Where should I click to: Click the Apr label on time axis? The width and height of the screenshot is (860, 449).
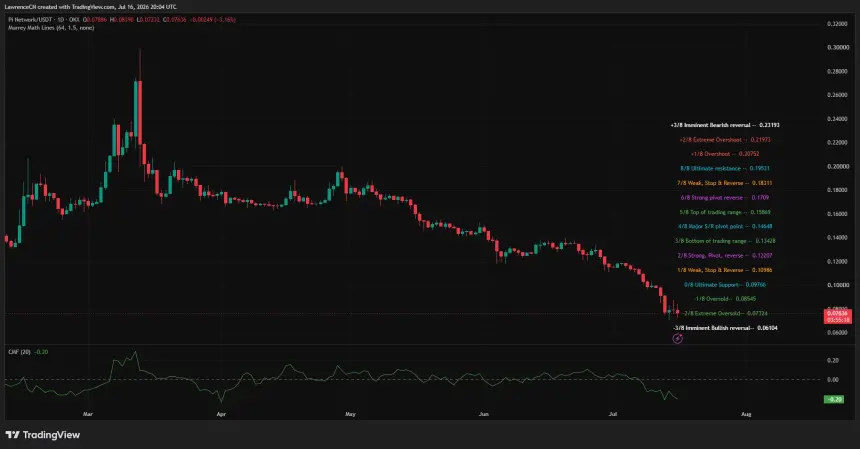pos(221,414)
